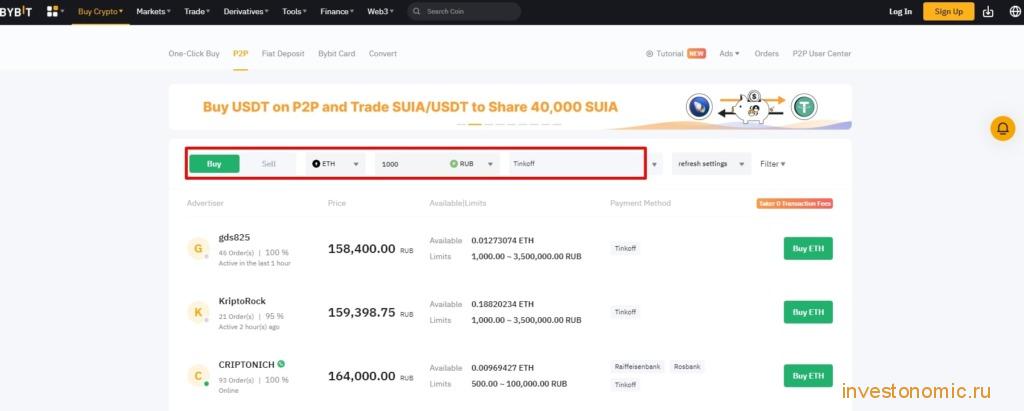This screenshot has height=411, width=1024.
Task: Open the RUB currency dropdown
Action: (473, 164)
